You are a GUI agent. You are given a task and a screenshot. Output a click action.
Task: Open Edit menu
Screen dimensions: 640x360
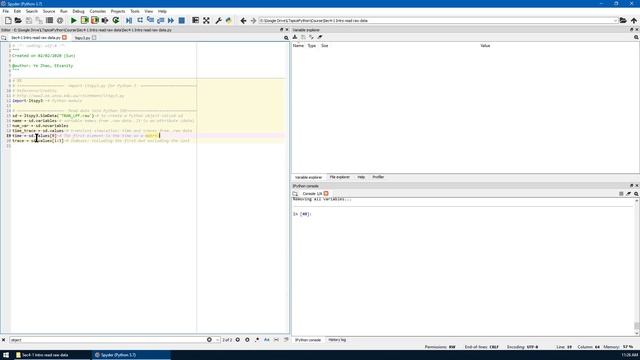(x=17, y=11)
